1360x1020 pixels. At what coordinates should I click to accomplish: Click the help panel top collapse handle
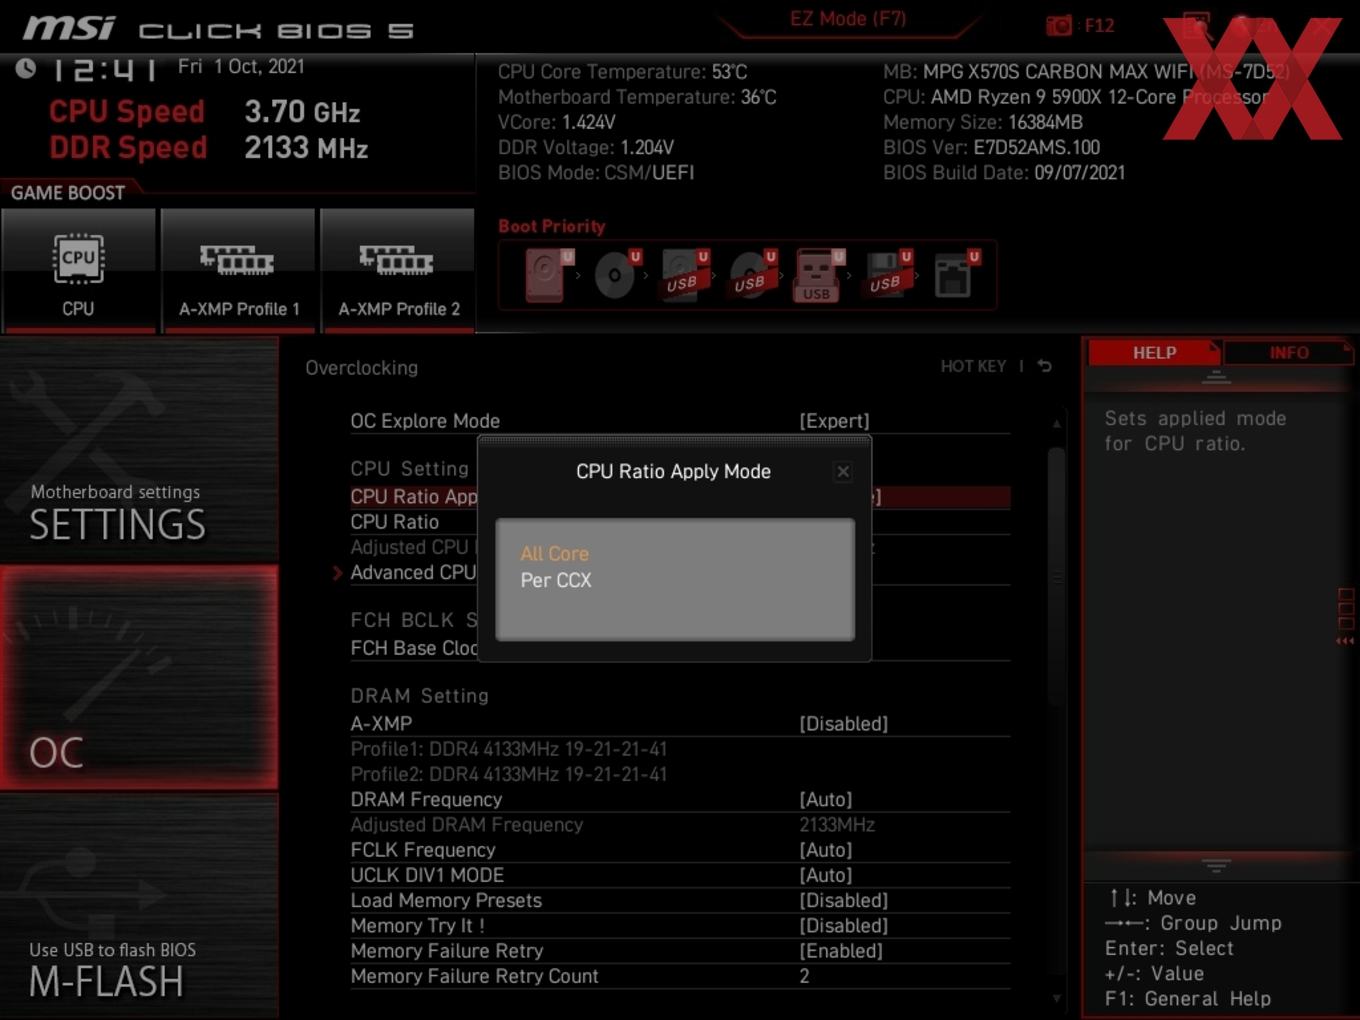[x=1216, y=378]
